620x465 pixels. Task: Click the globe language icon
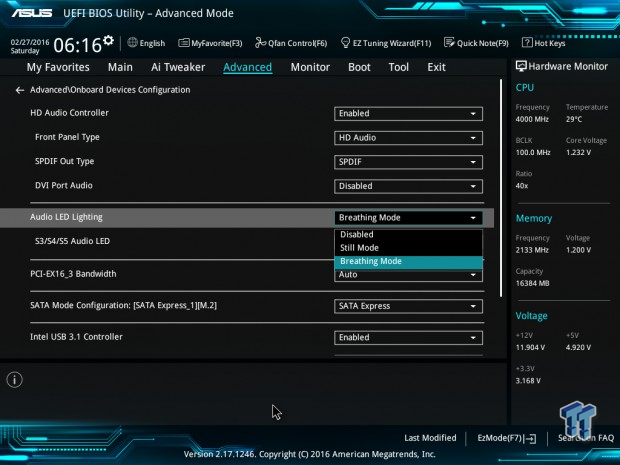click(132, 42)
